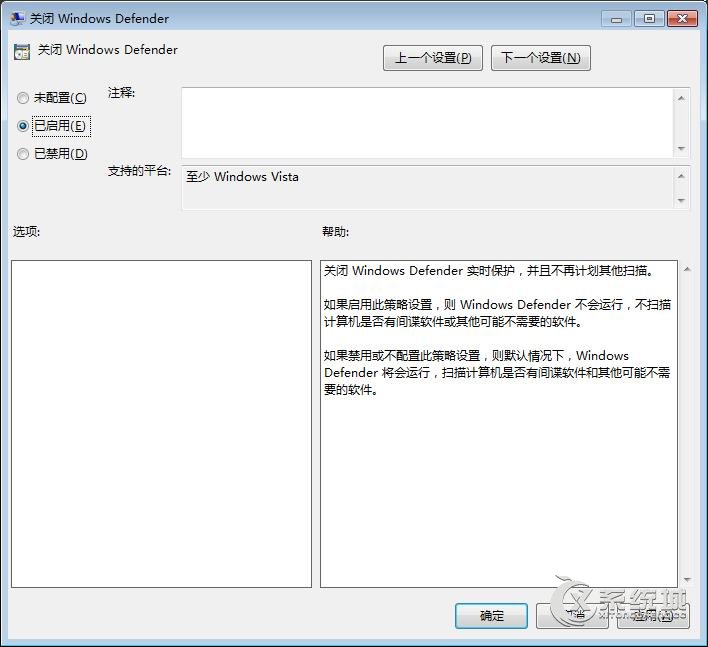Go to next setting 下一个设置(N)

pos(540,58)
